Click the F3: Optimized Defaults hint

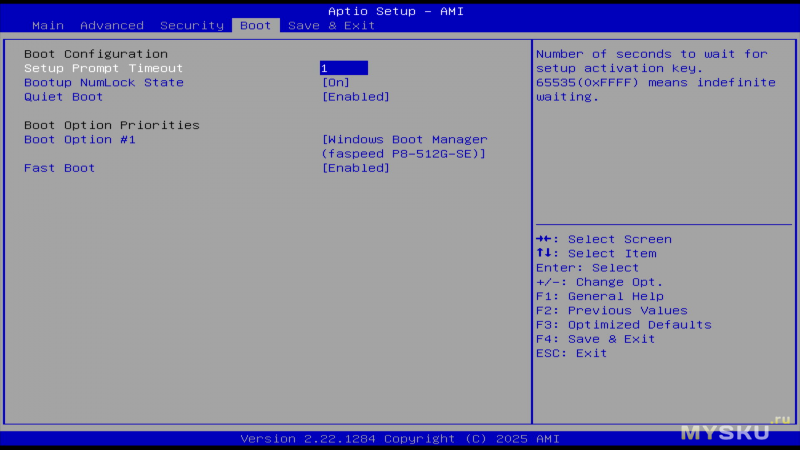coord(623,325)
